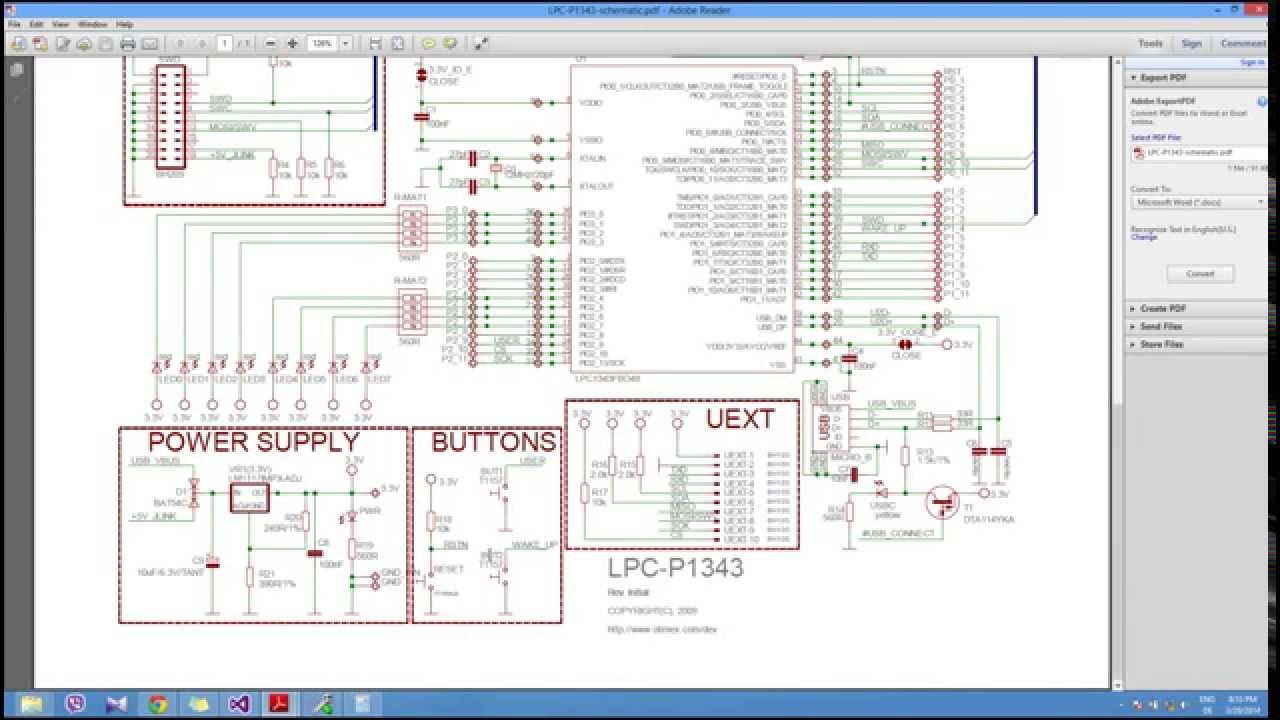The height and width of the screenshot is (720, 1280).
Task: Add a sticky note comment
Action: click(428, 44)
